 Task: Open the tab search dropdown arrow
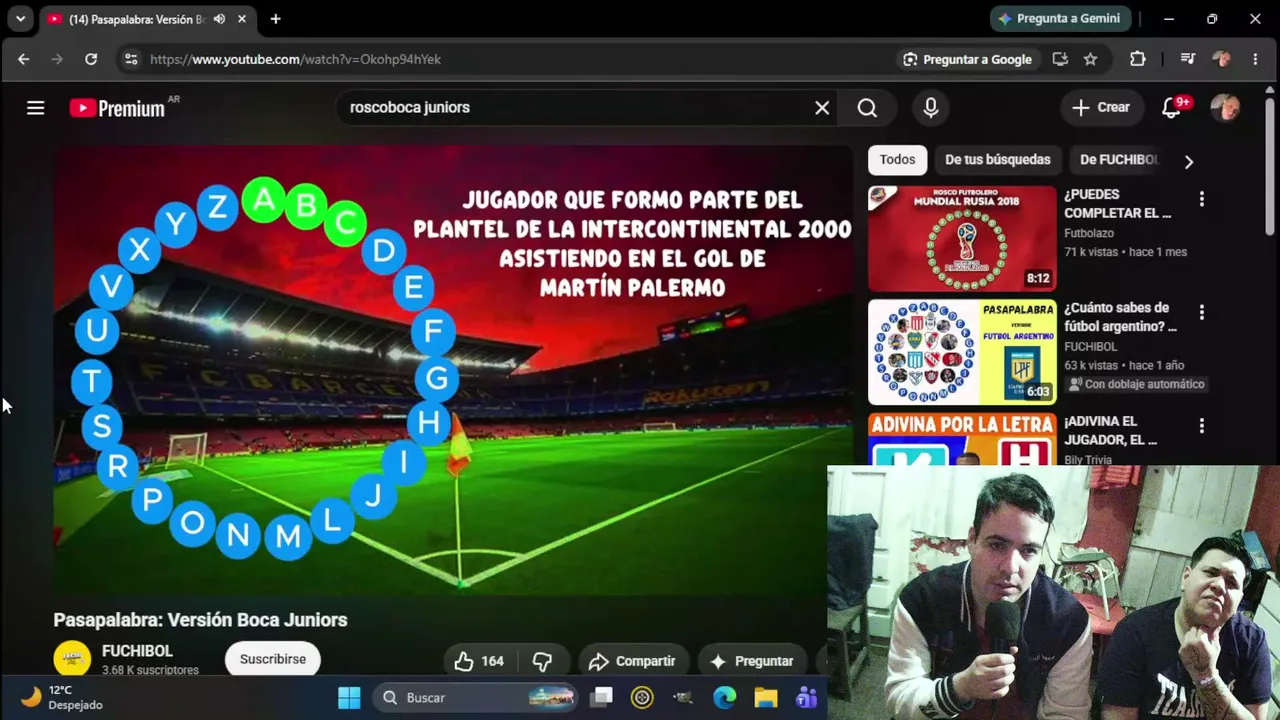click(20, 19)
